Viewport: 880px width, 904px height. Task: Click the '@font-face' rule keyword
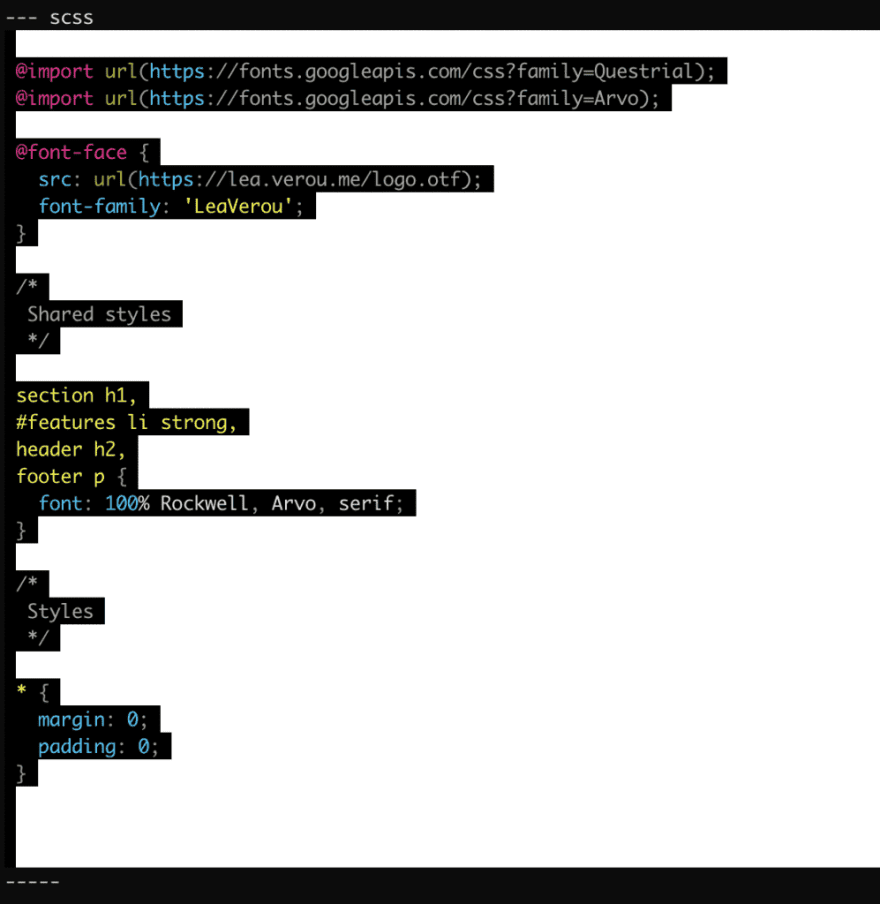[x=71, y=152]
